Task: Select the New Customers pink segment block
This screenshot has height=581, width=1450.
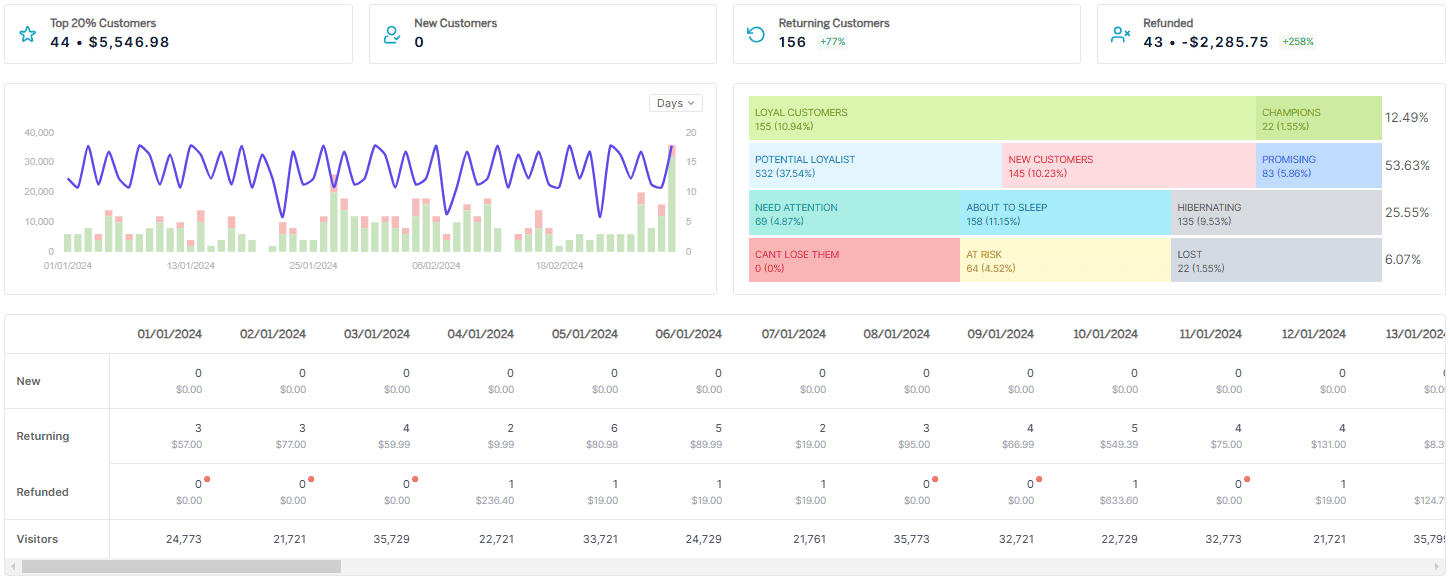Action: pos(1129,165)
